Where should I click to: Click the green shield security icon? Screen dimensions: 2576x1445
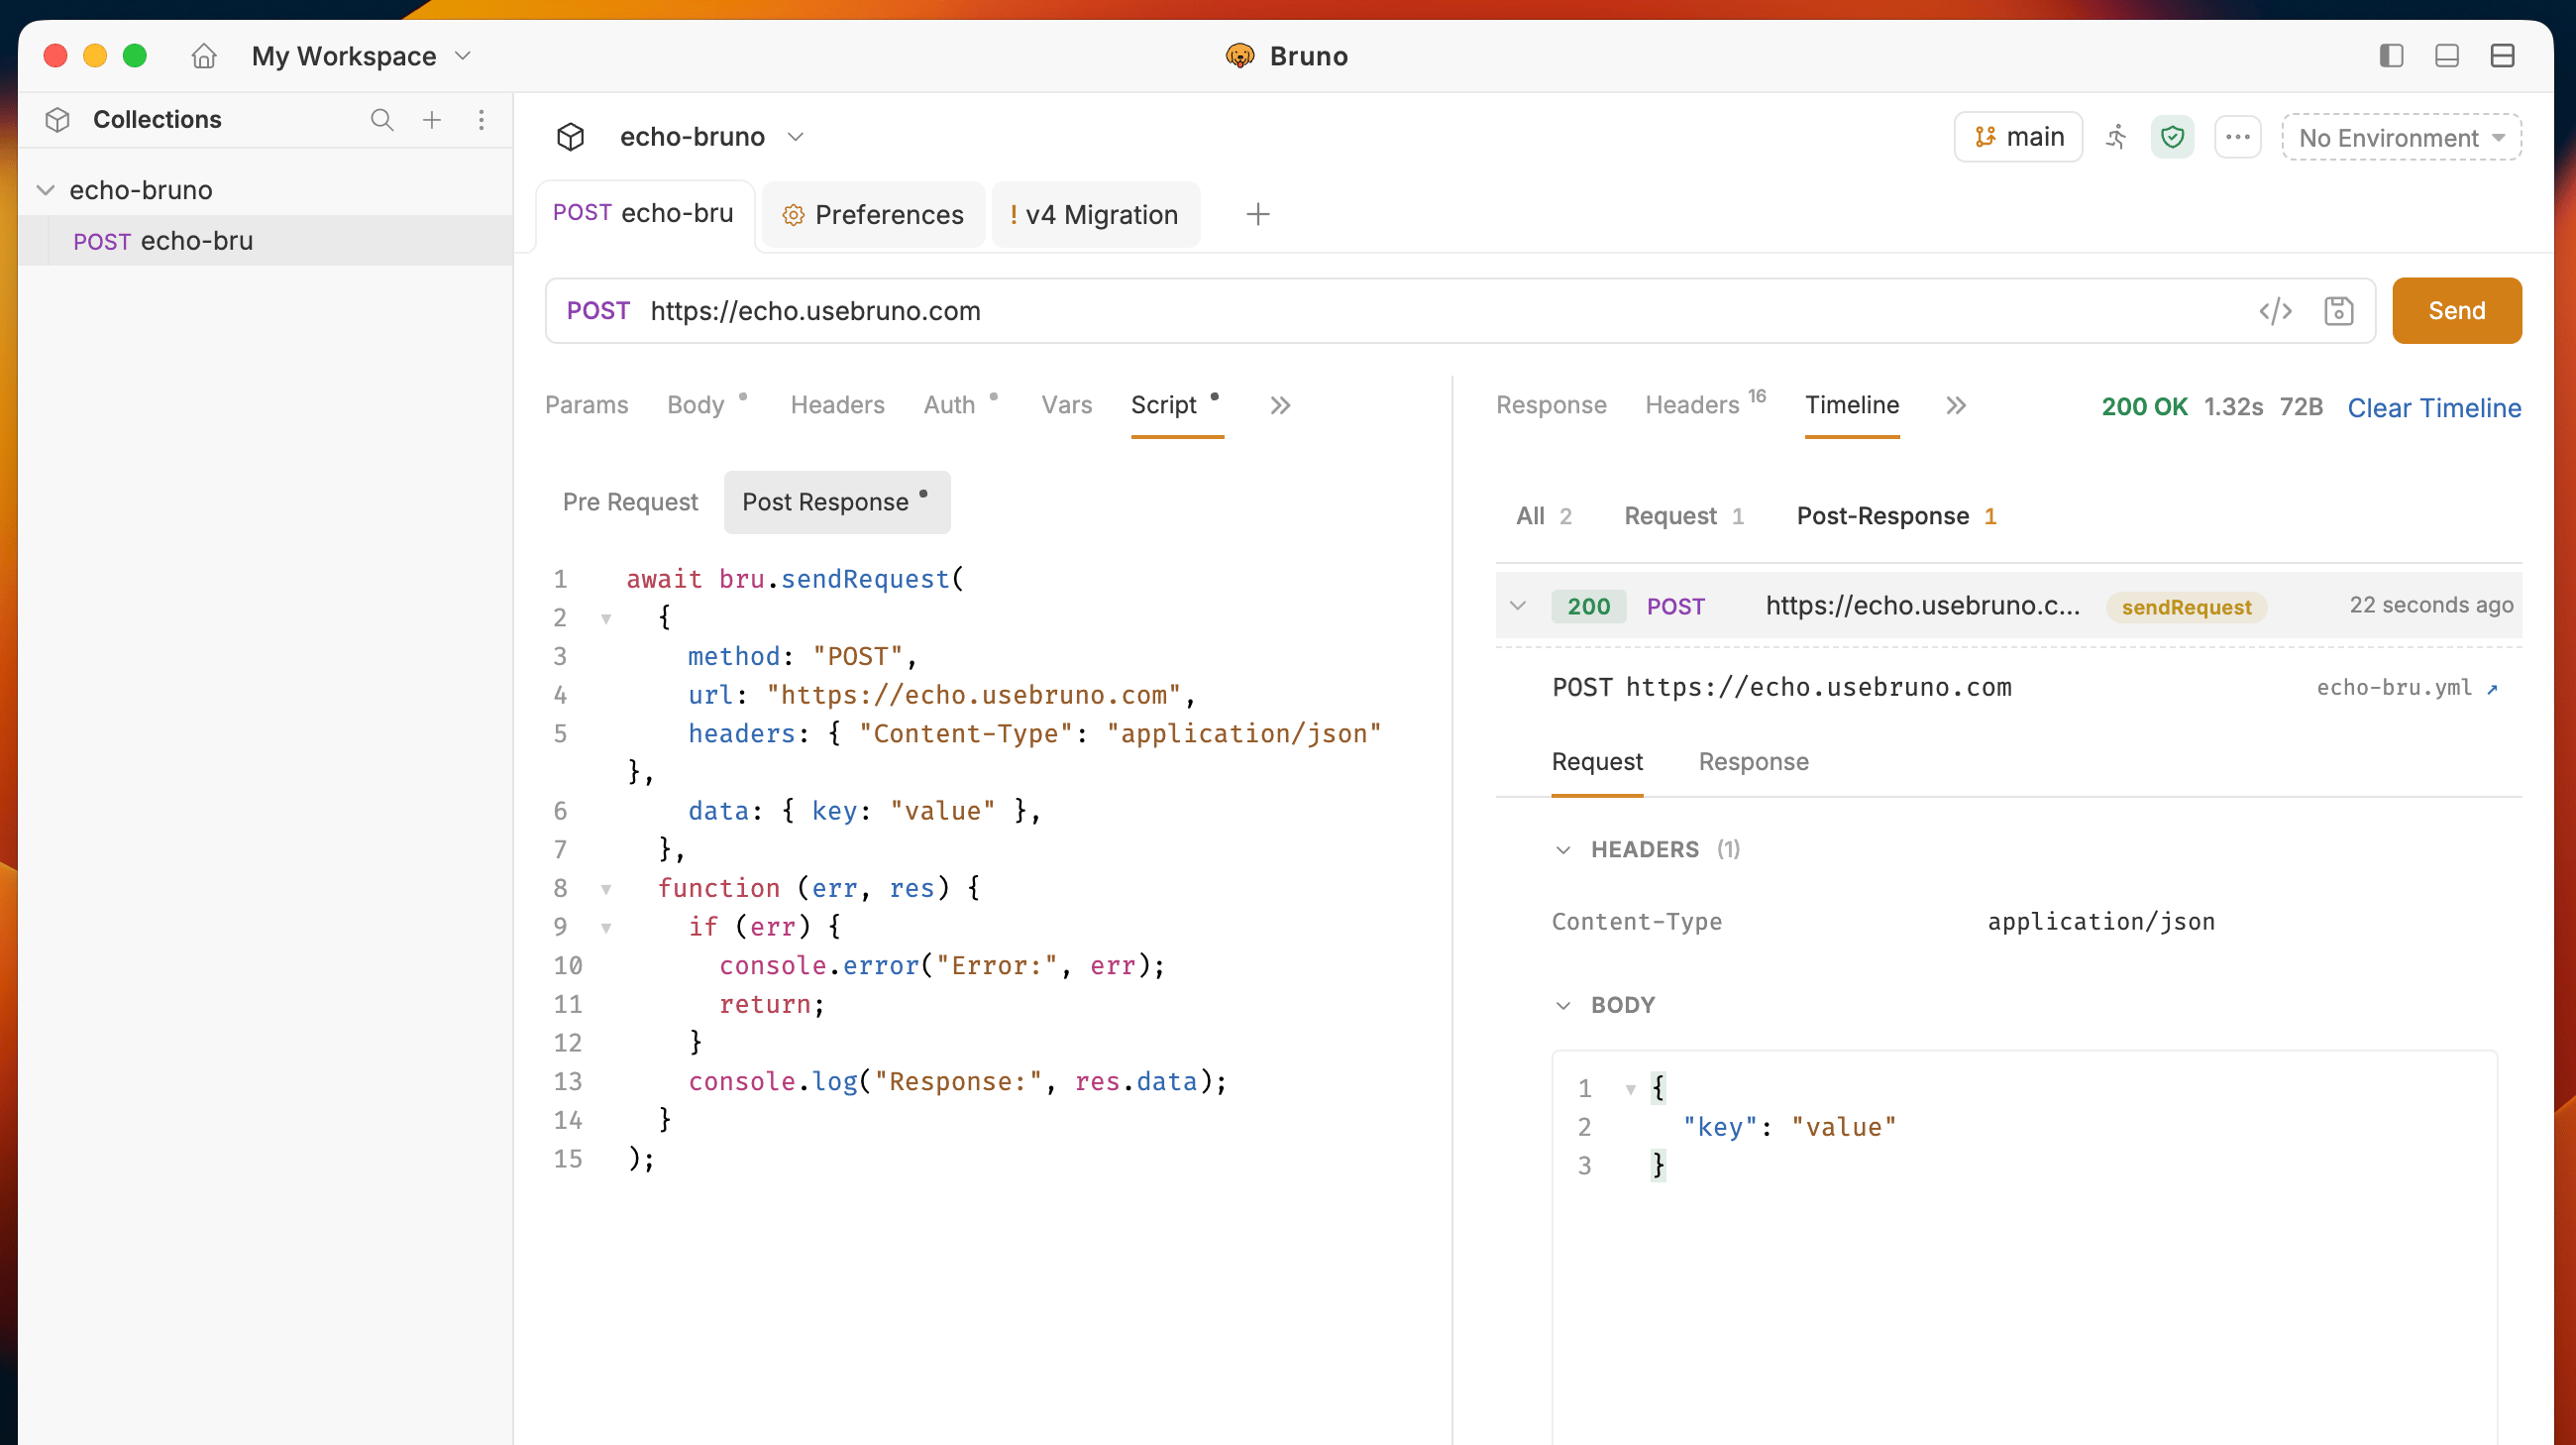coord(2172,137)
